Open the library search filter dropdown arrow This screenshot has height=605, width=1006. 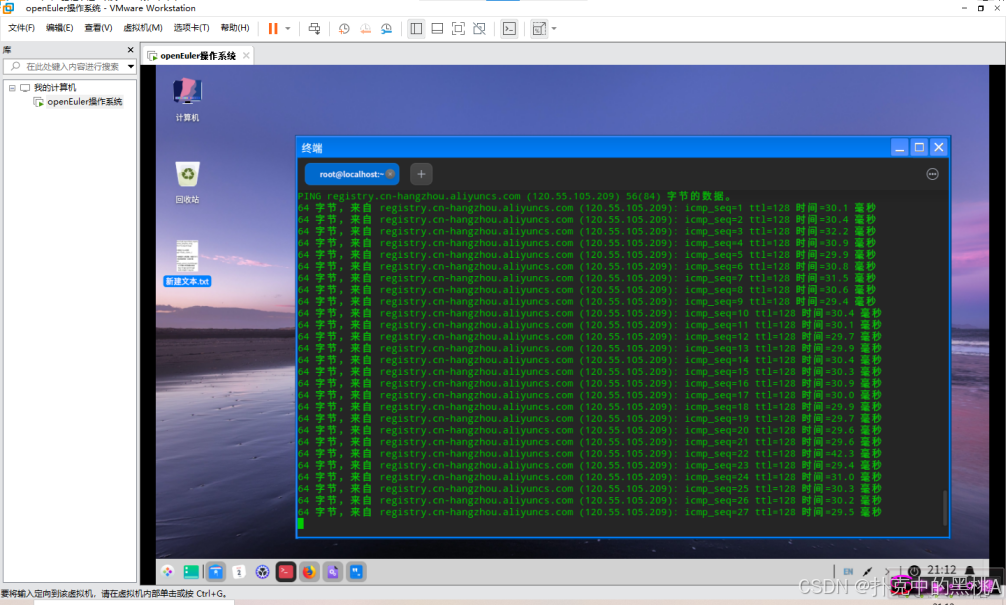131,66
